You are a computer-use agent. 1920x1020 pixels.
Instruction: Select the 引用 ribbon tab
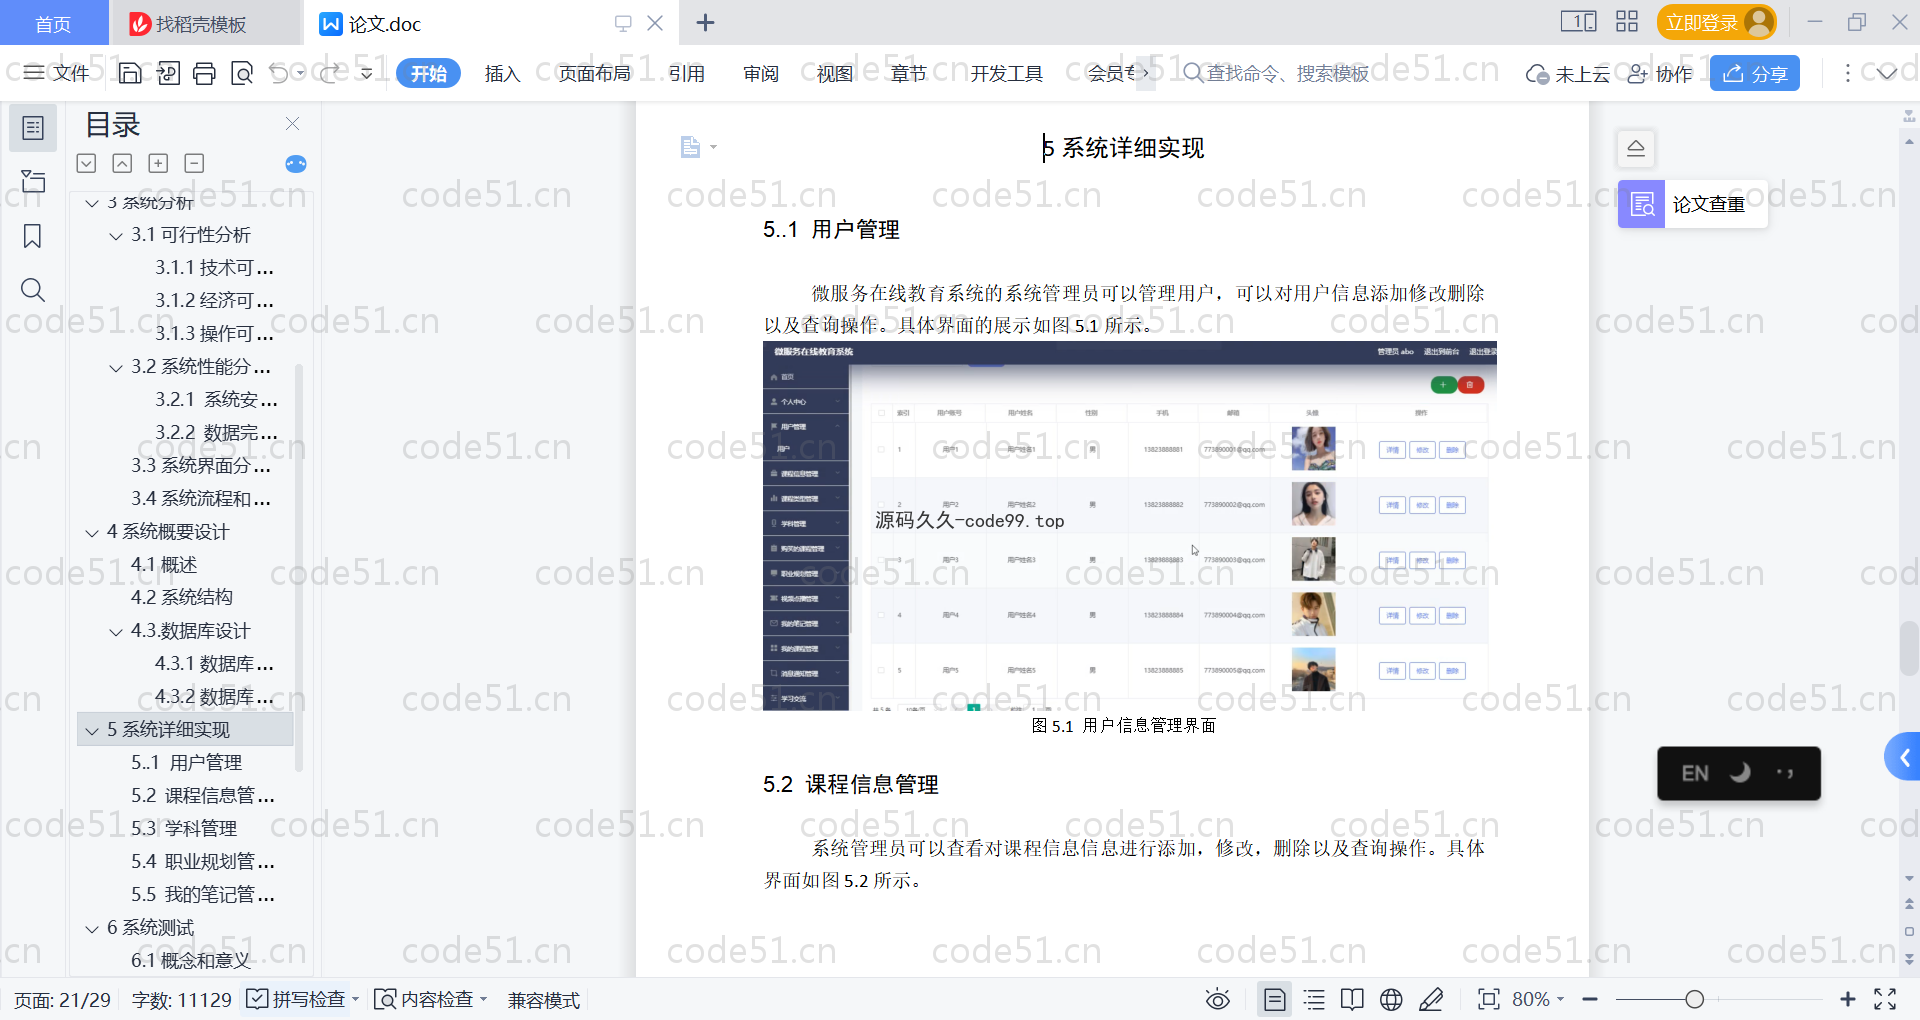point(687,73)
